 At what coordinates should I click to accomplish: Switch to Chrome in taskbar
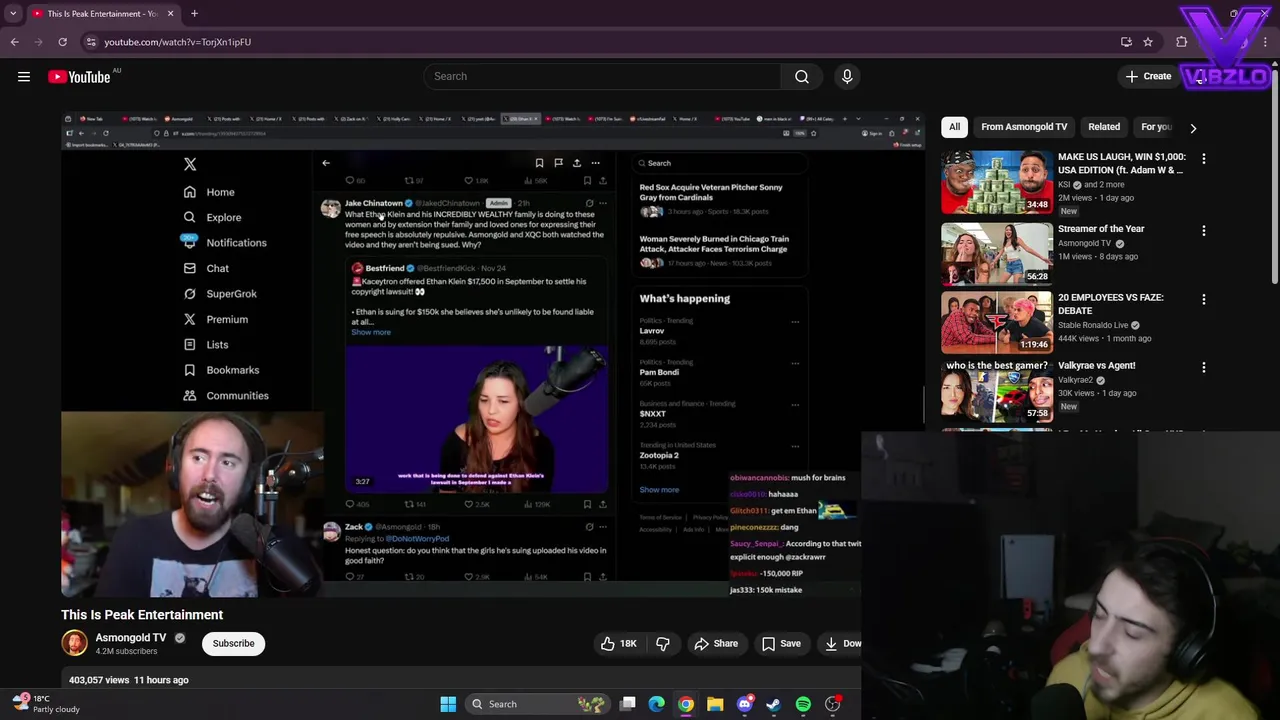click(686, 704)
